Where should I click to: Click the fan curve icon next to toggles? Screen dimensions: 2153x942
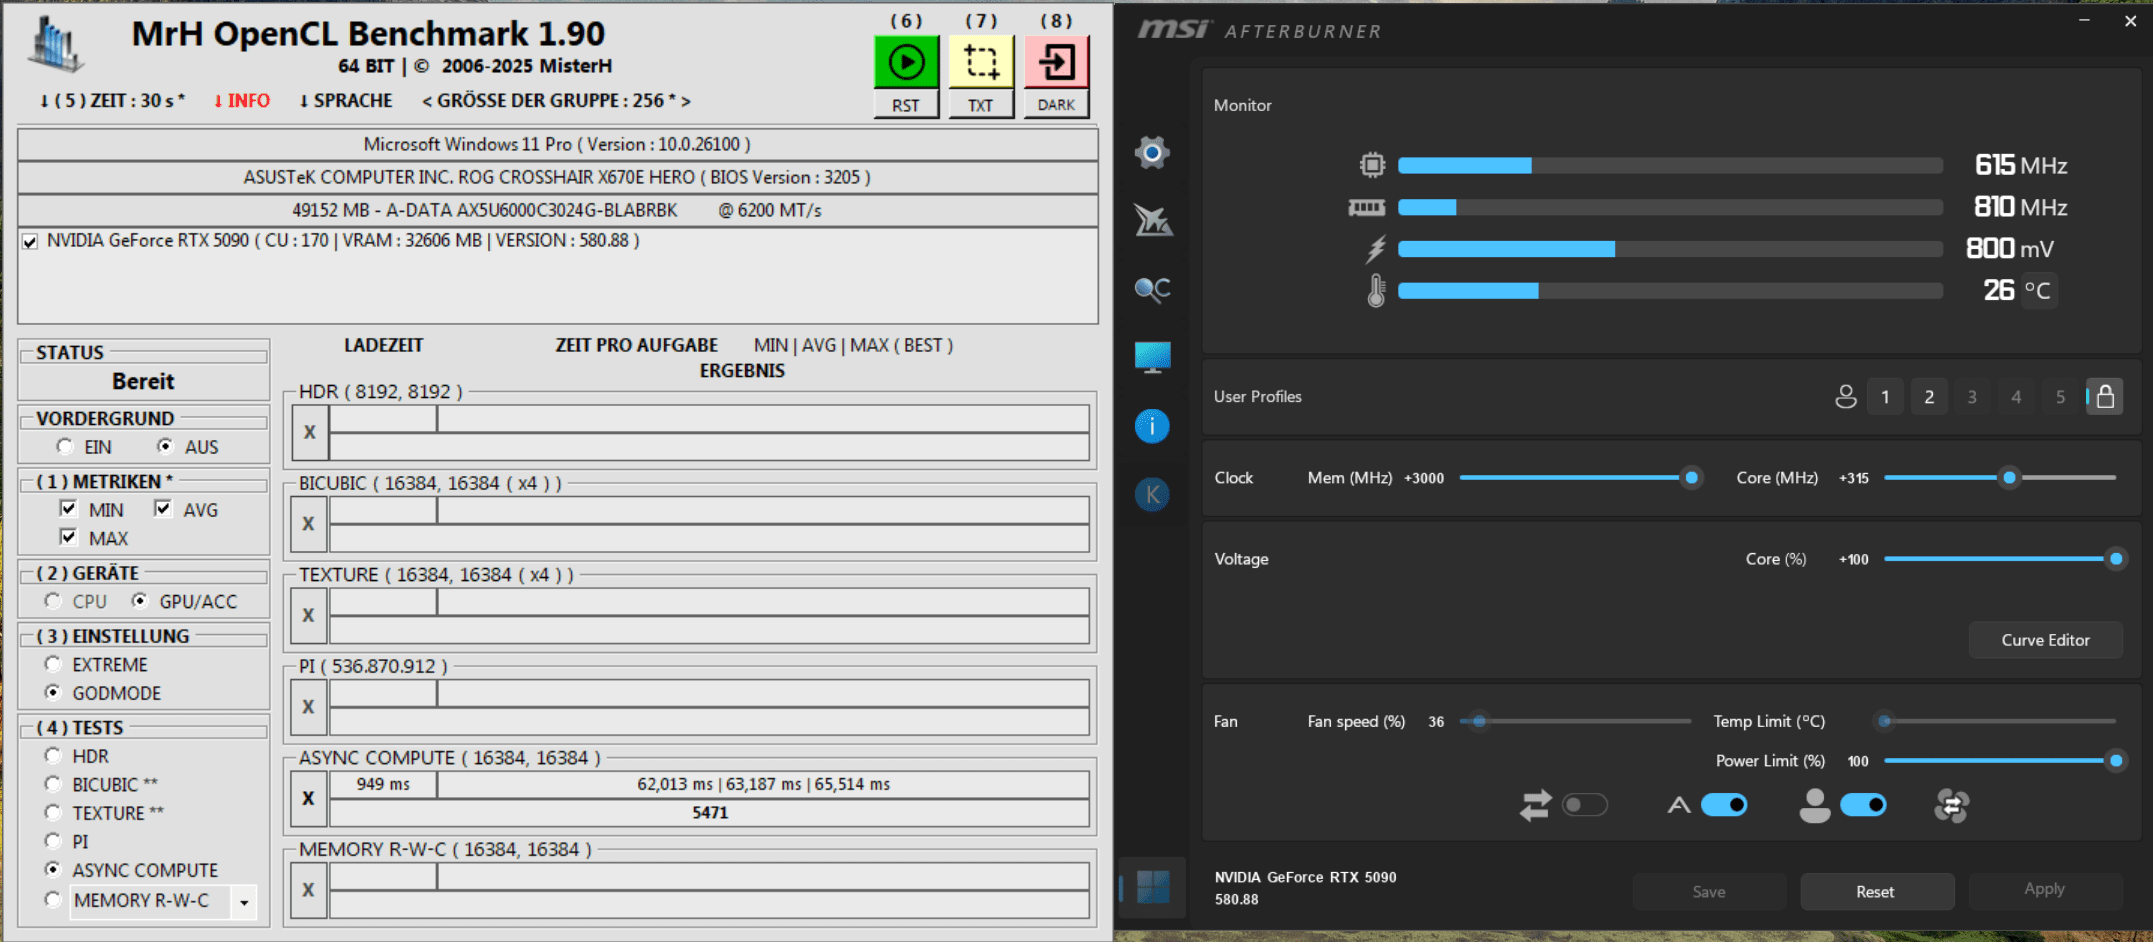1951,805
